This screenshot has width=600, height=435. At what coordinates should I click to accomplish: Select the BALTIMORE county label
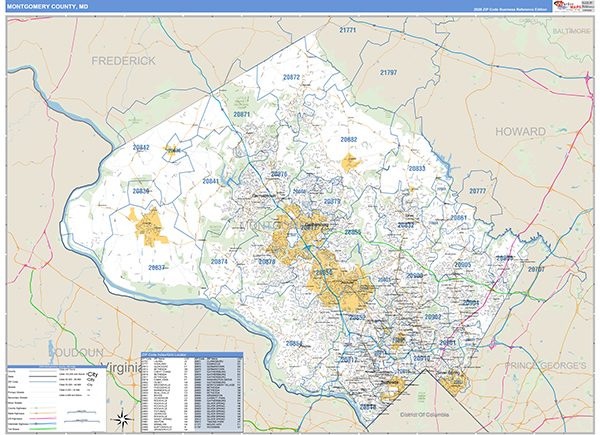pyautogui.click(x=571, y=31)
